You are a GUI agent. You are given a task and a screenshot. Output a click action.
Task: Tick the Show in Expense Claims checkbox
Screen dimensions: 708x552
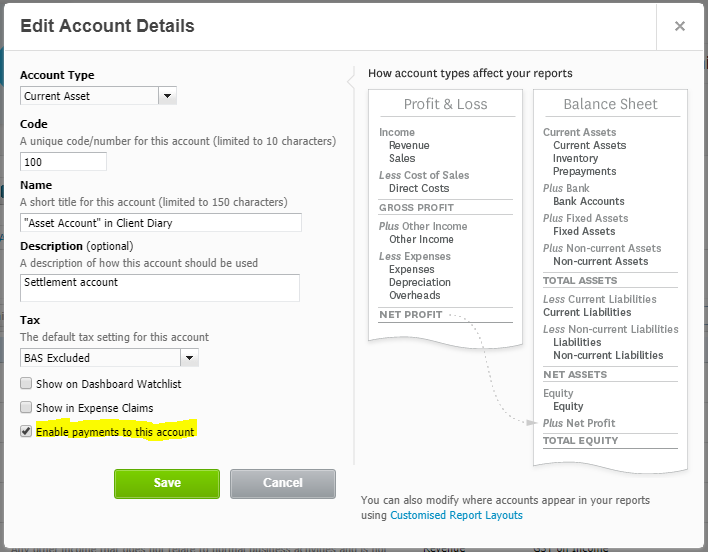(26, 408)
